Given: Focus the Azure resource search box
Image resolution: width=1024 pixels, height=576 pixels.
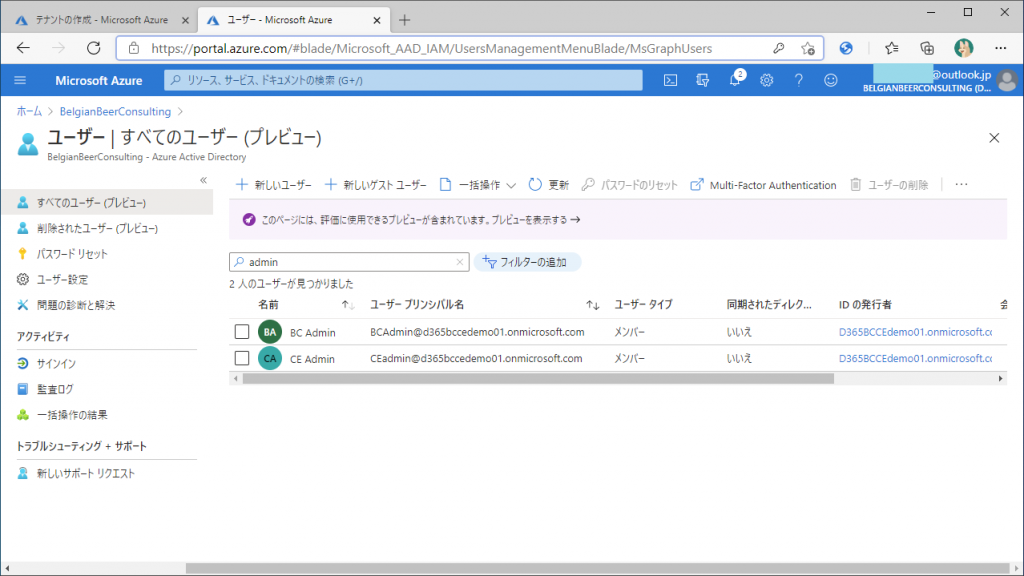Looking at the screenshot, I should tap(403, 80).
